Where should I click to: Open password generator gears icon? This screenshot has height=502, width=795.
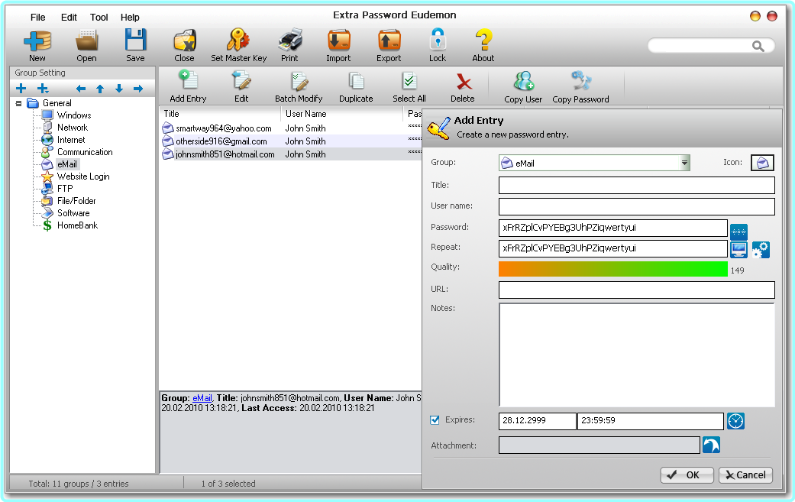pos(761,249)
